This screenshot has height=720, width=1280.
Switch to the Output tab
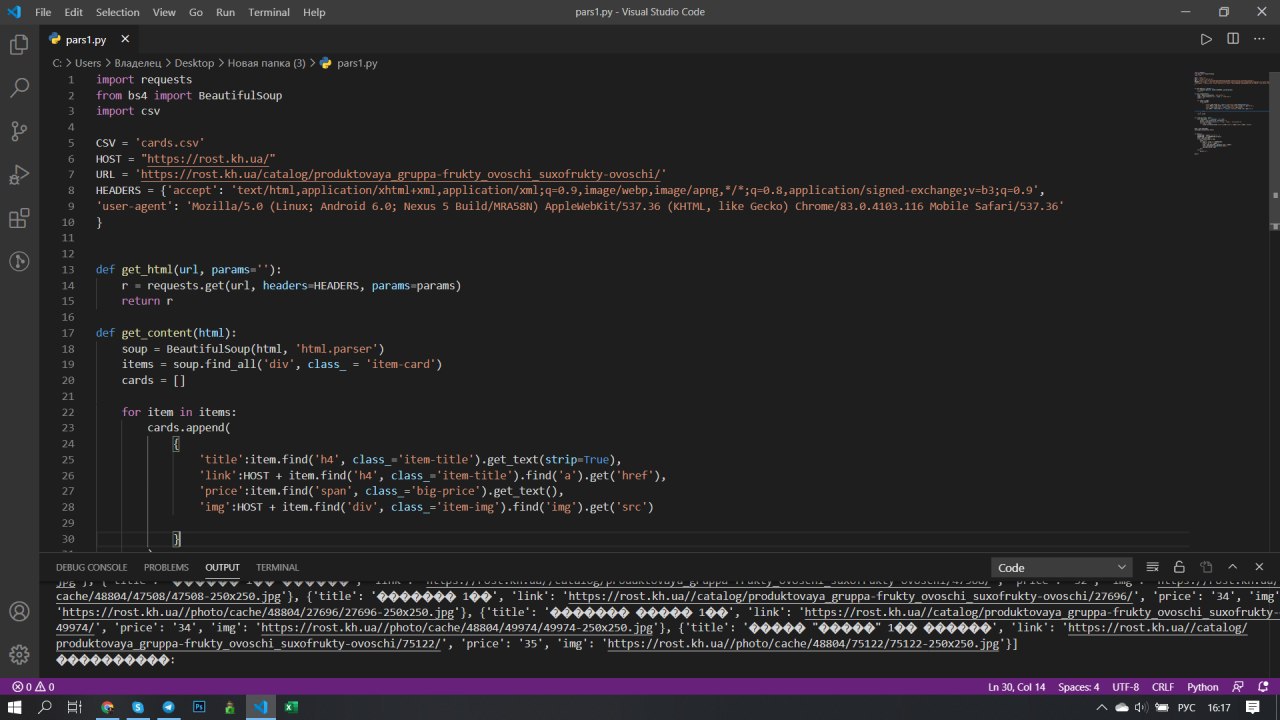click(x=223, y=567)
